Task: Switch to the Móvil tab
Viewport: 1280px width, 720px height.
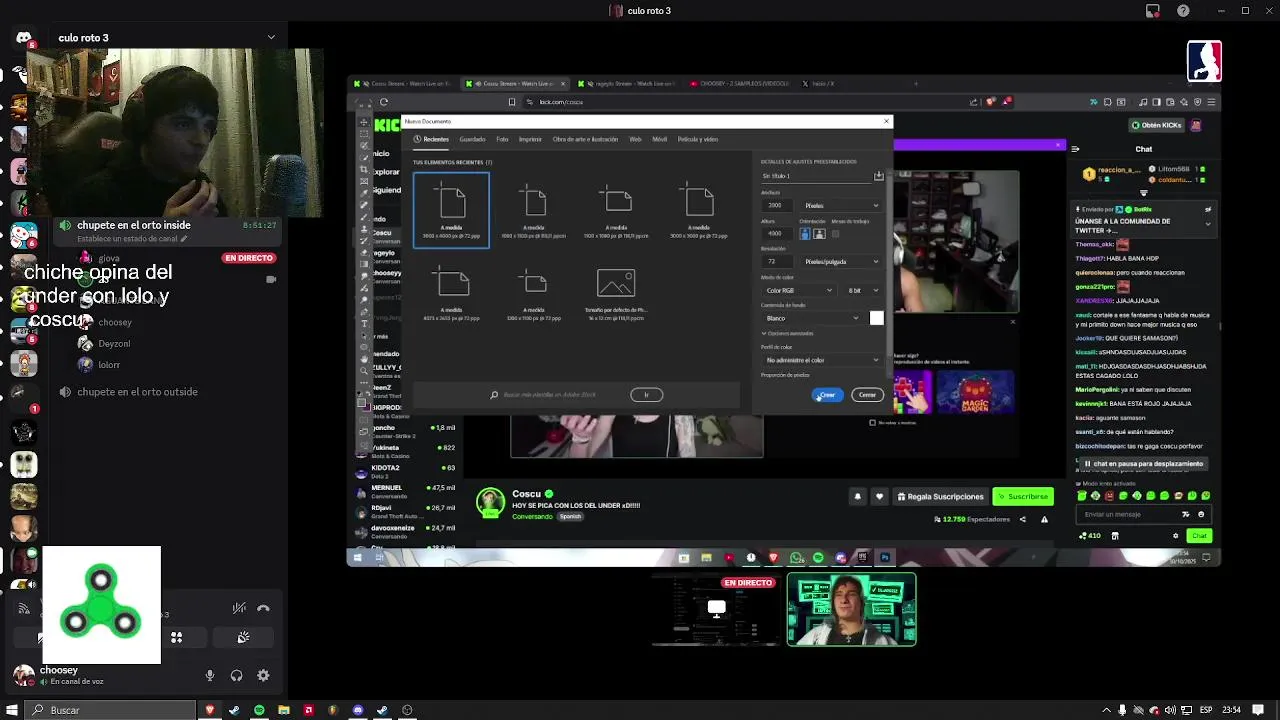Action: click(659, 139)
